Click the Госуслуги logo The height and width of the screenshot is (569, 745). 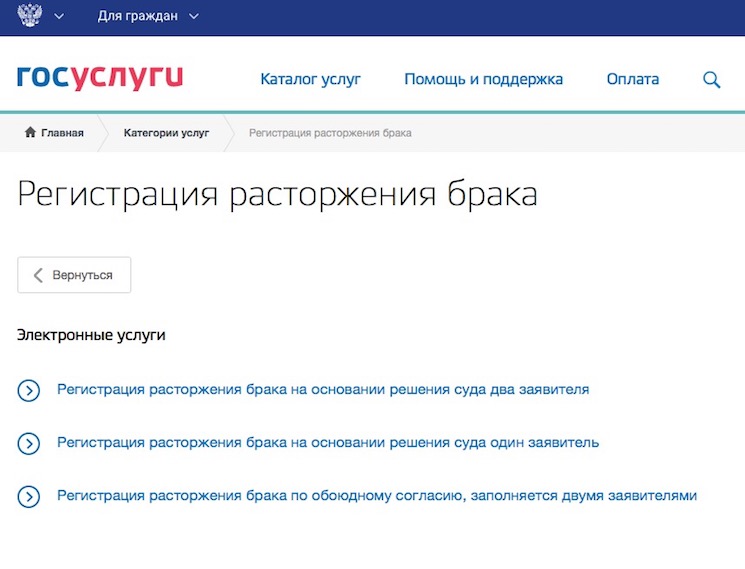pos(100,78)
